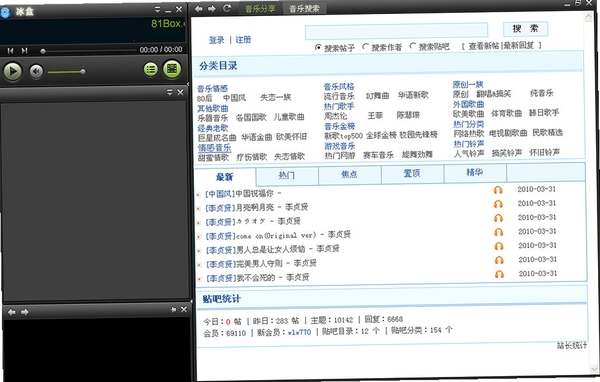Open the 最新回复 link
This screenshot has width=600, height=382.
[x=518, y=45]
